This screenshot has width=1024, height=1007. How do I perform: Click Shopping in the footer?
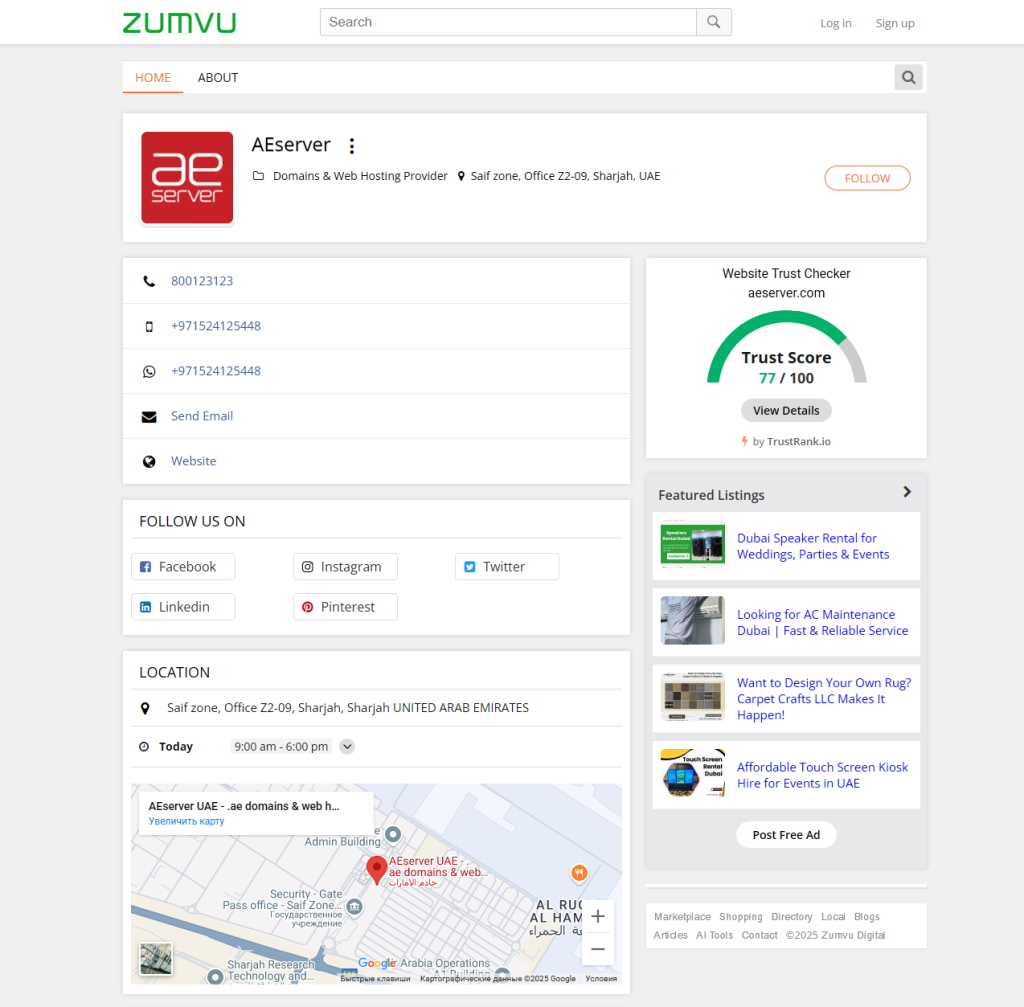click(741, 917)
